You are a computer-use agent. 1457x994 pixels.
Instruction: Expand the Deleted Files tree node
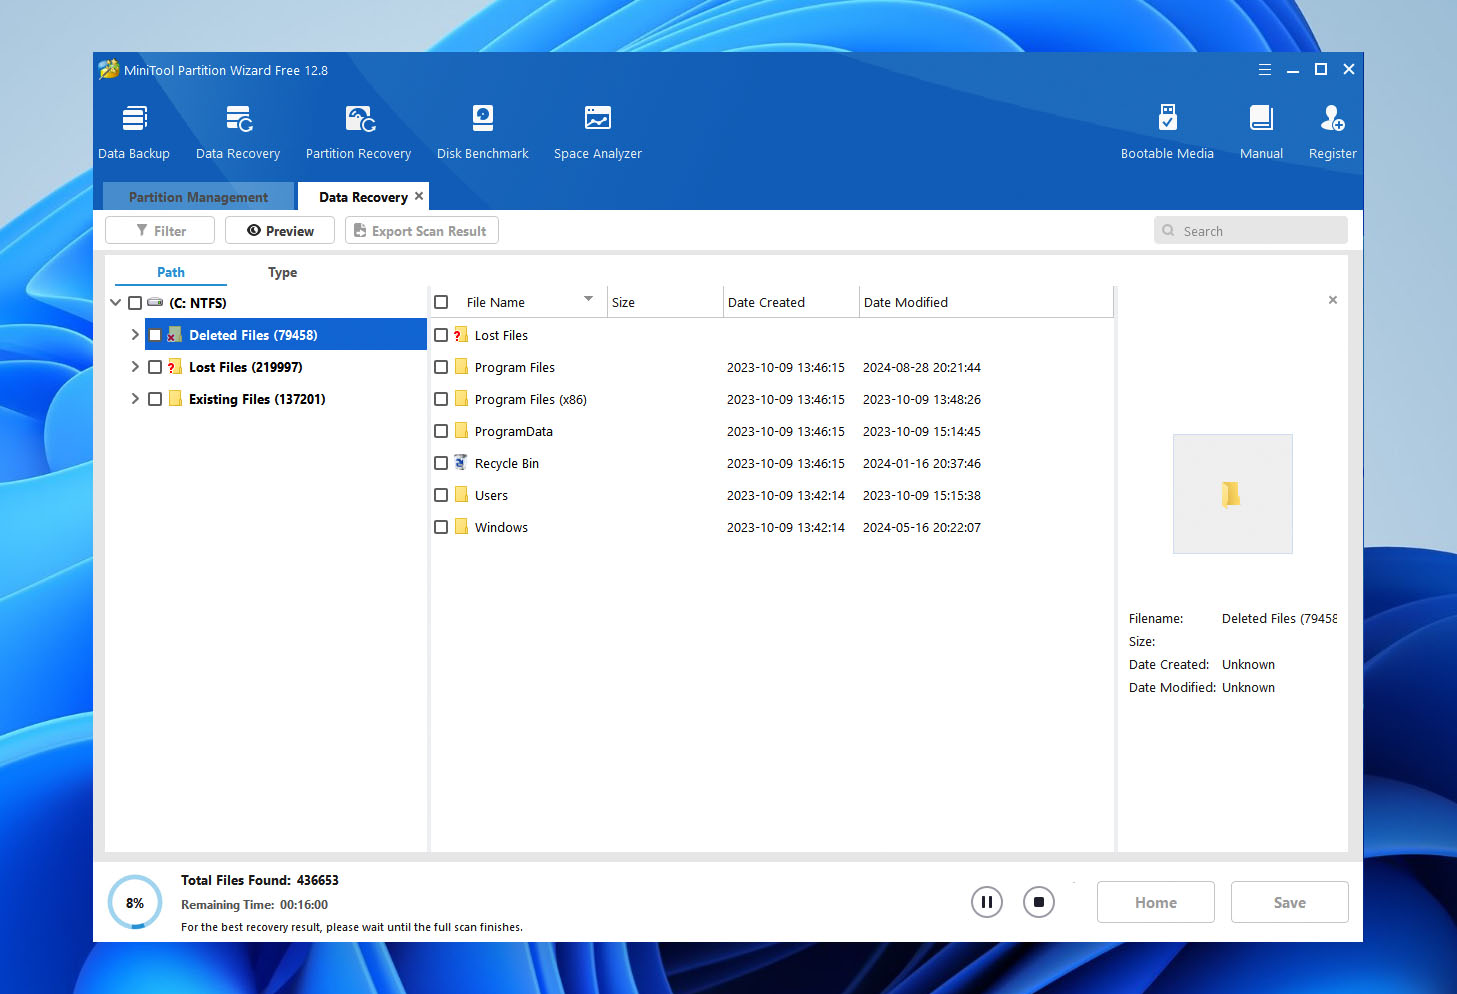point(135,335)
